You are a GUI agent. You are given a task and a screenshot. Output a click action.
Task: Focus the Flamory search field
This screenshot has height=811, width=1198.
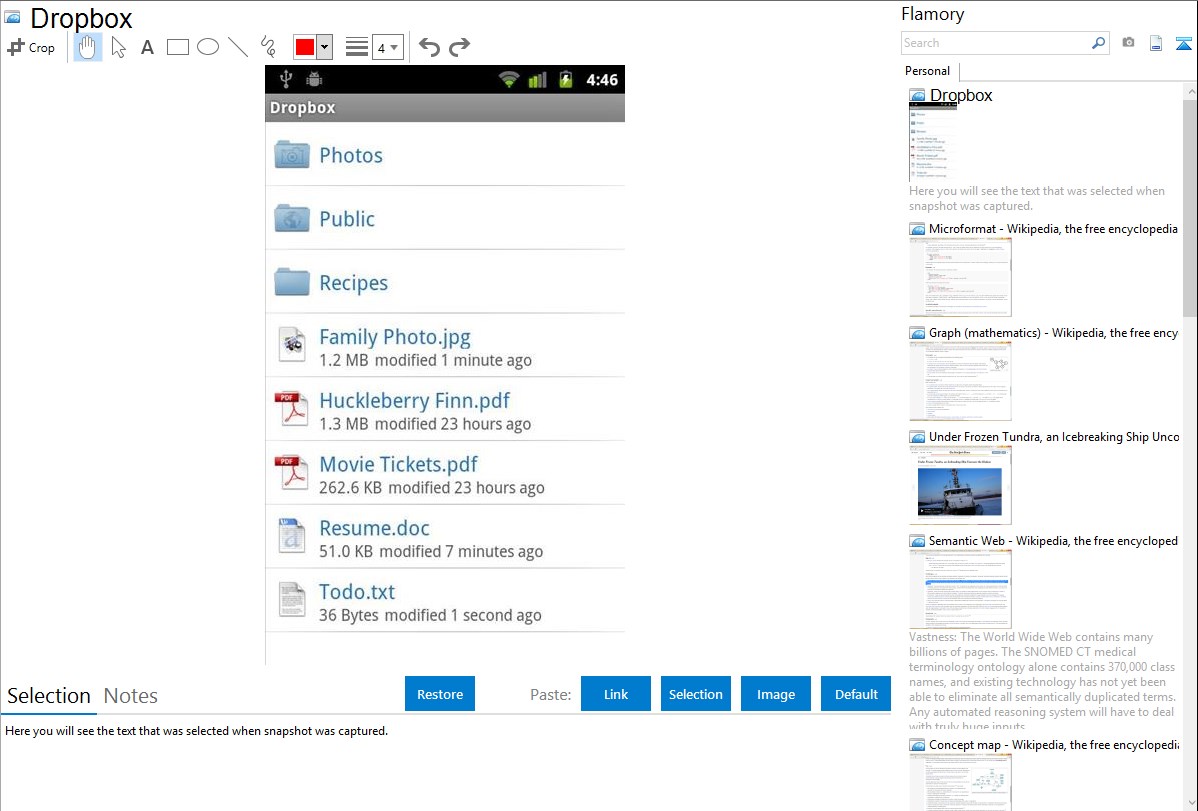click(996, 43)
